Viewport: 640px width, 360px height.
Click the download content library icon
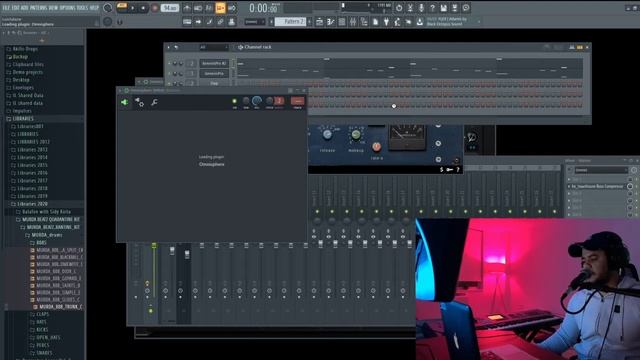click(x=419, y=22)
